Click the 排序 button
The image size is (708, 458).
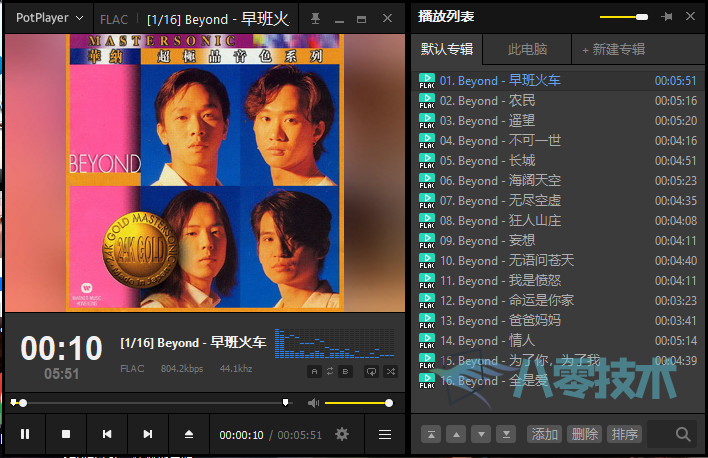624,434
